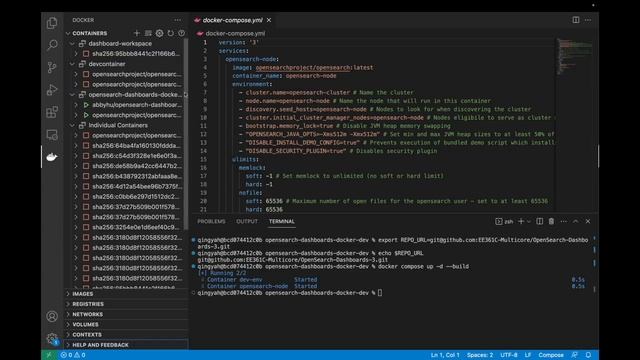
Task: Collapse the devcontainer group
Action: pyautogui.click(x=73, y=64)
